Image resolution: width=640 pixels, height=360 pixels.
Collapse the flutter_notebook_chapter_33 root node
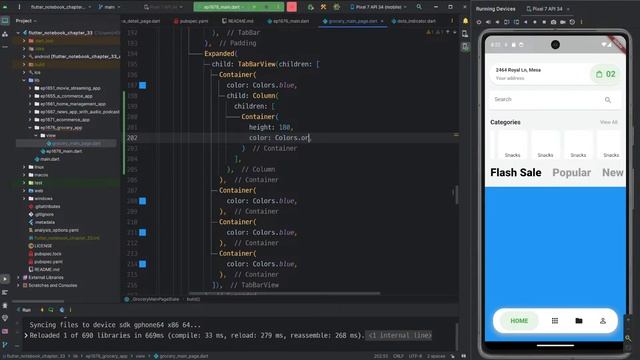(18, 33)
